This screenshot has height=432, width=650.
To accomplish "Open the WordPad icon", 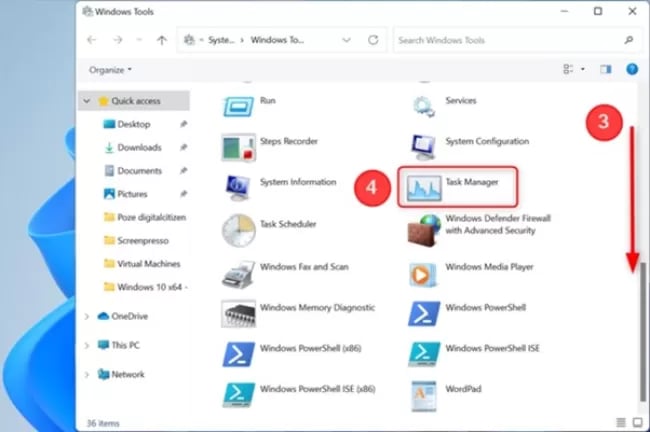I will [x=423, y=396].
